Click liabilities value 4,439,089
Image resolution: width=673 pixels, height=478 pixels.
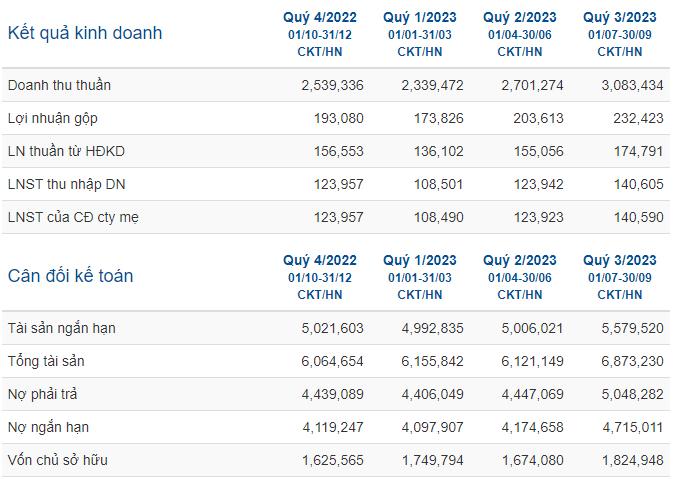point(332,395)
